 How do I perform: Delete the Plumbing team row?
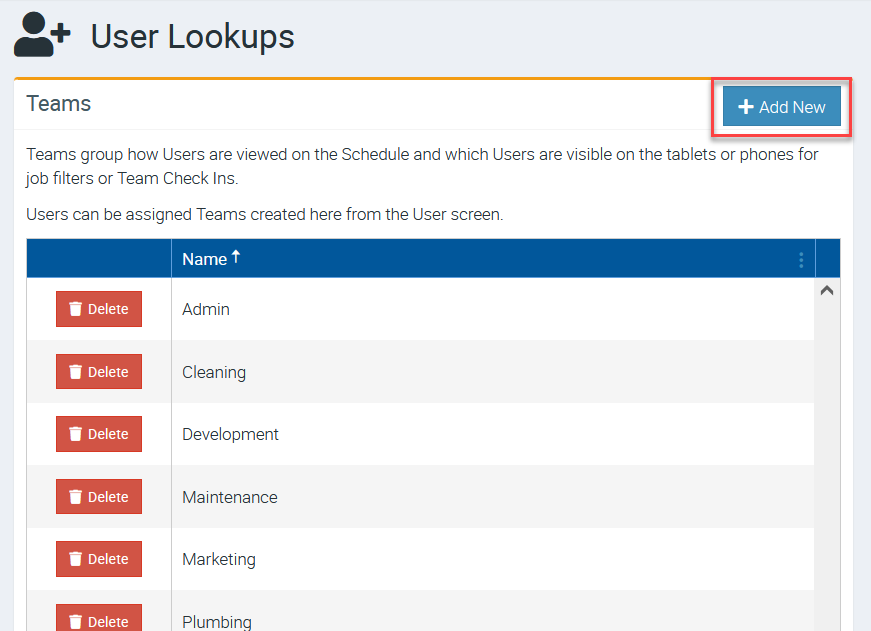99,620
